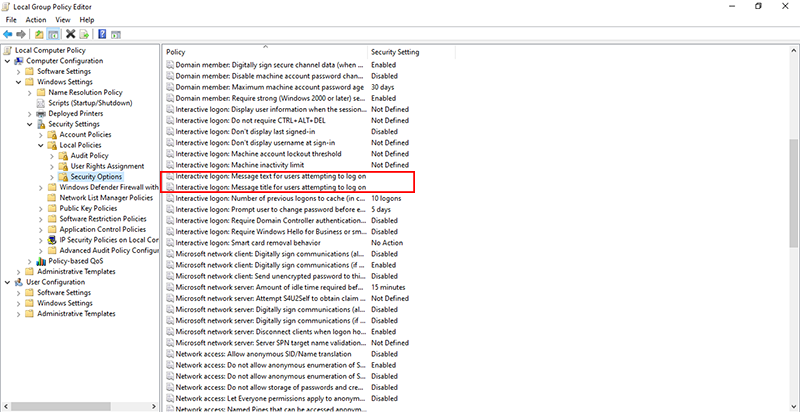Go up one level with folder icon
Viewport: 800px width, 412px height.
[39, 34]
